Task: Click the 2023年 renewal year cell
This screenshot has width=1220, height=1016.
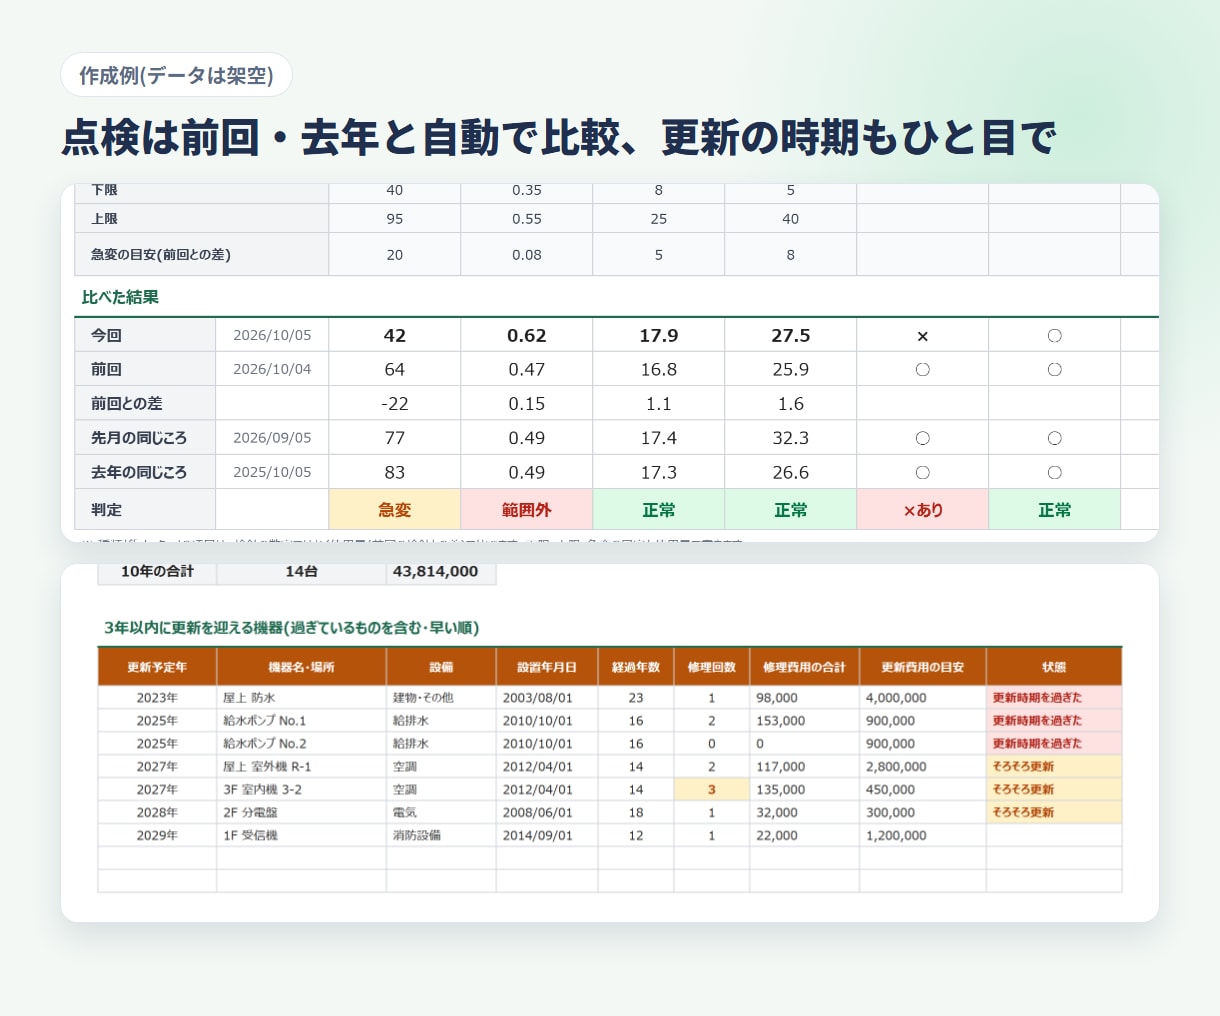Action: [157, 698]
